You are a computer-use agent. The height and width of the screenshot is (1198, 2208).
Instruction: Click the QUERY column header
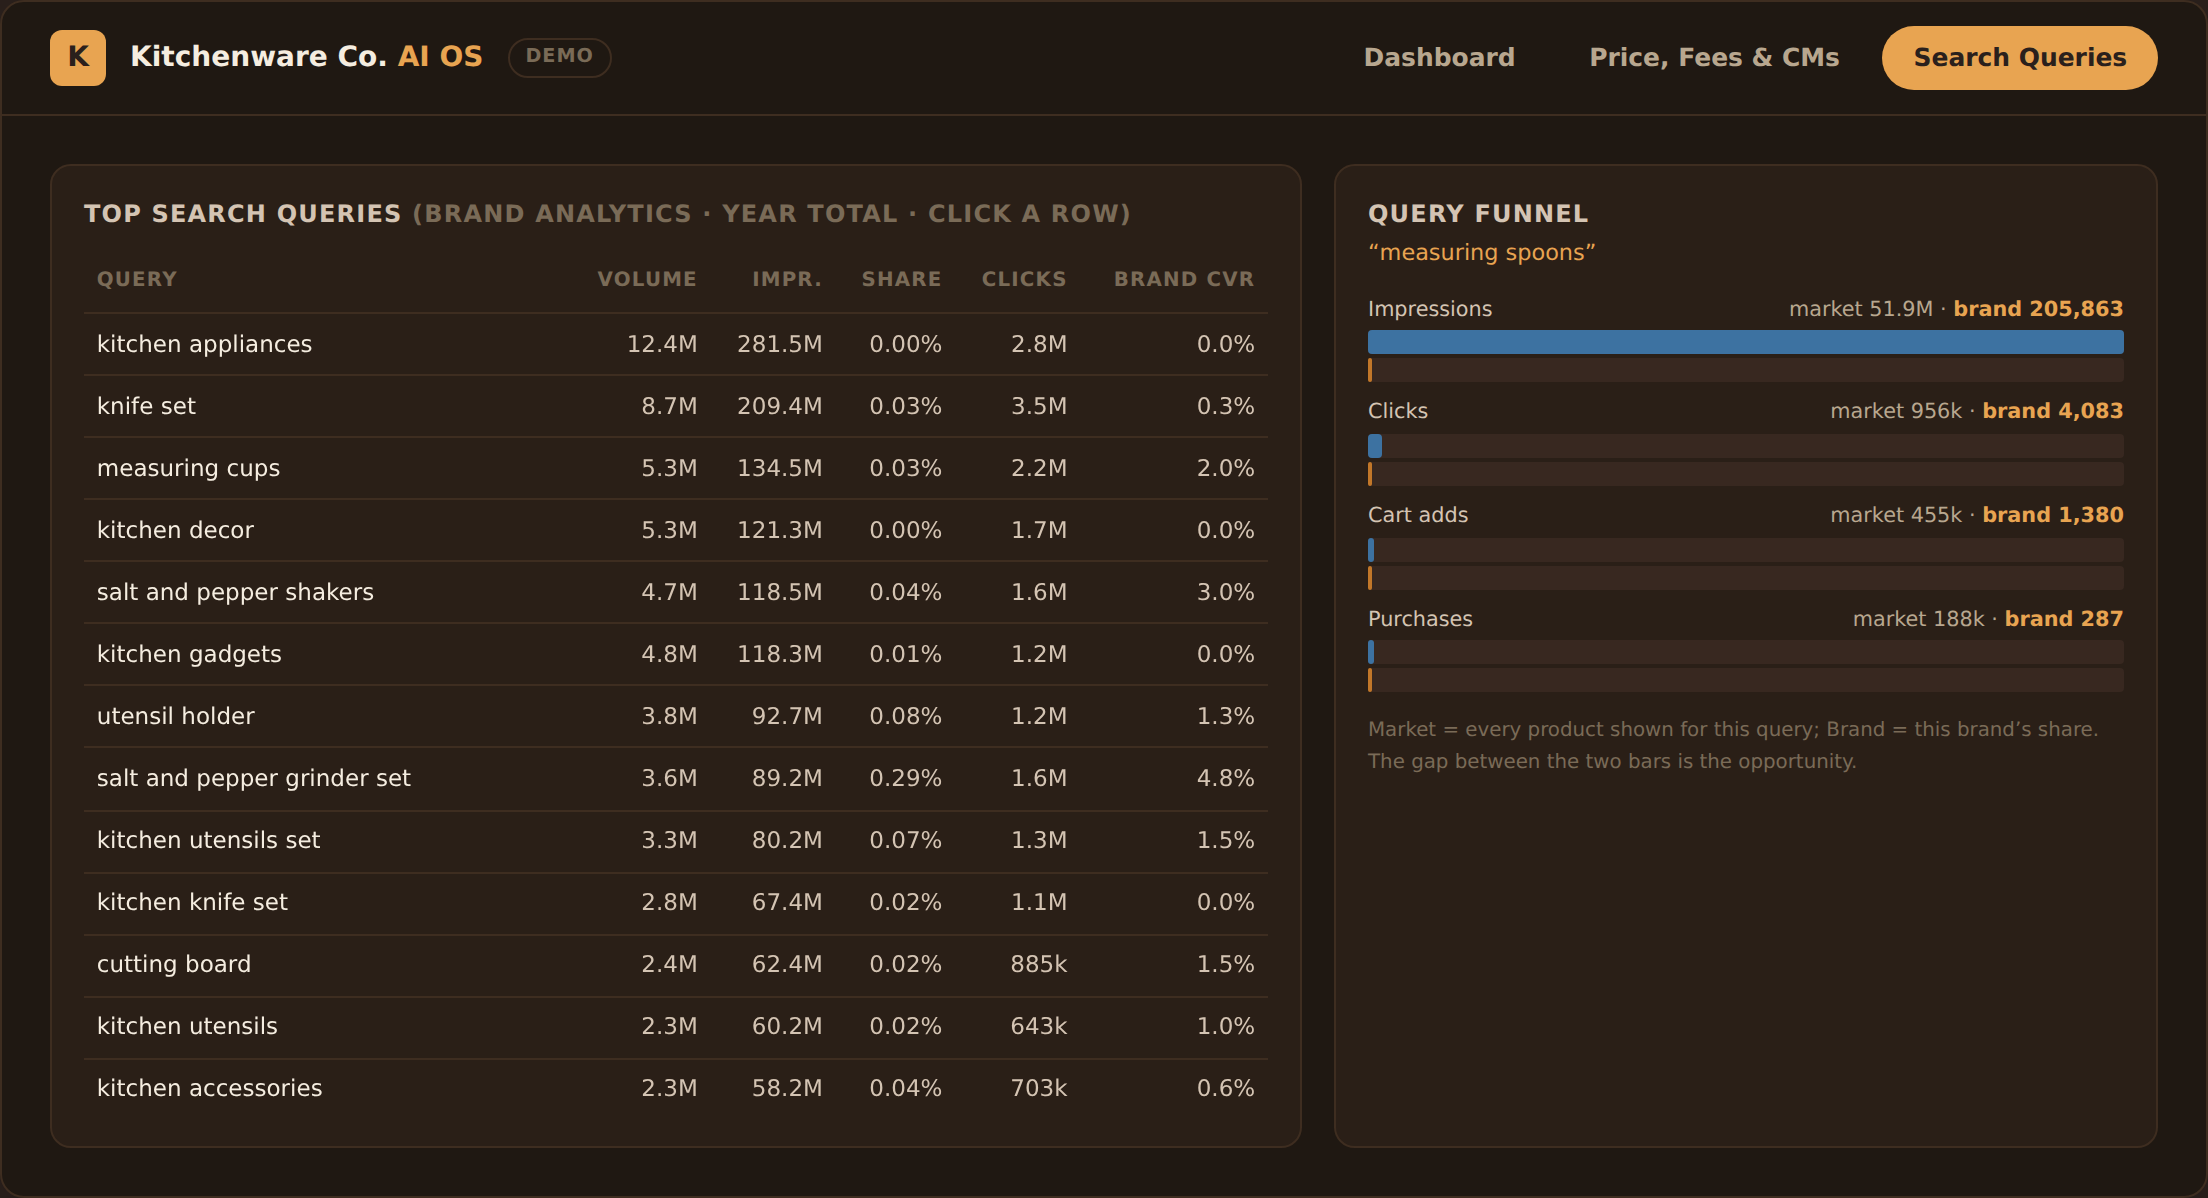[137, 279]
